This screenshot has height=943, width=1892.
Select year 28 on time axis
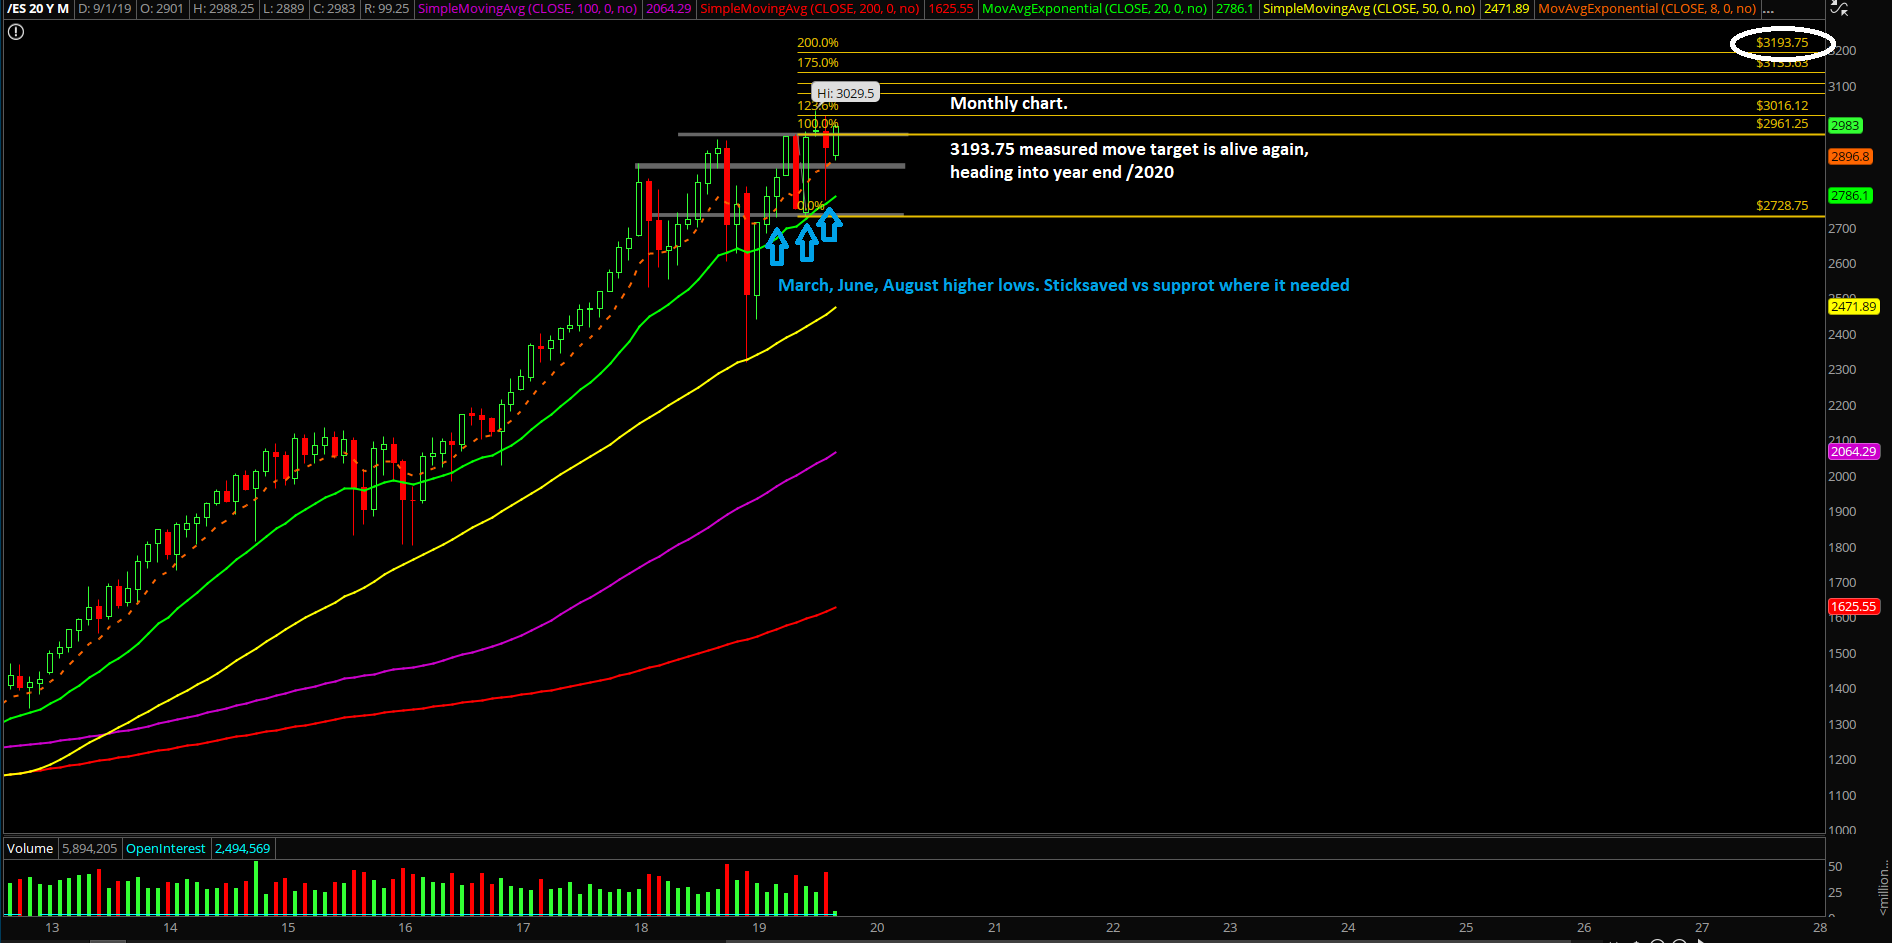coord(1820,928)
